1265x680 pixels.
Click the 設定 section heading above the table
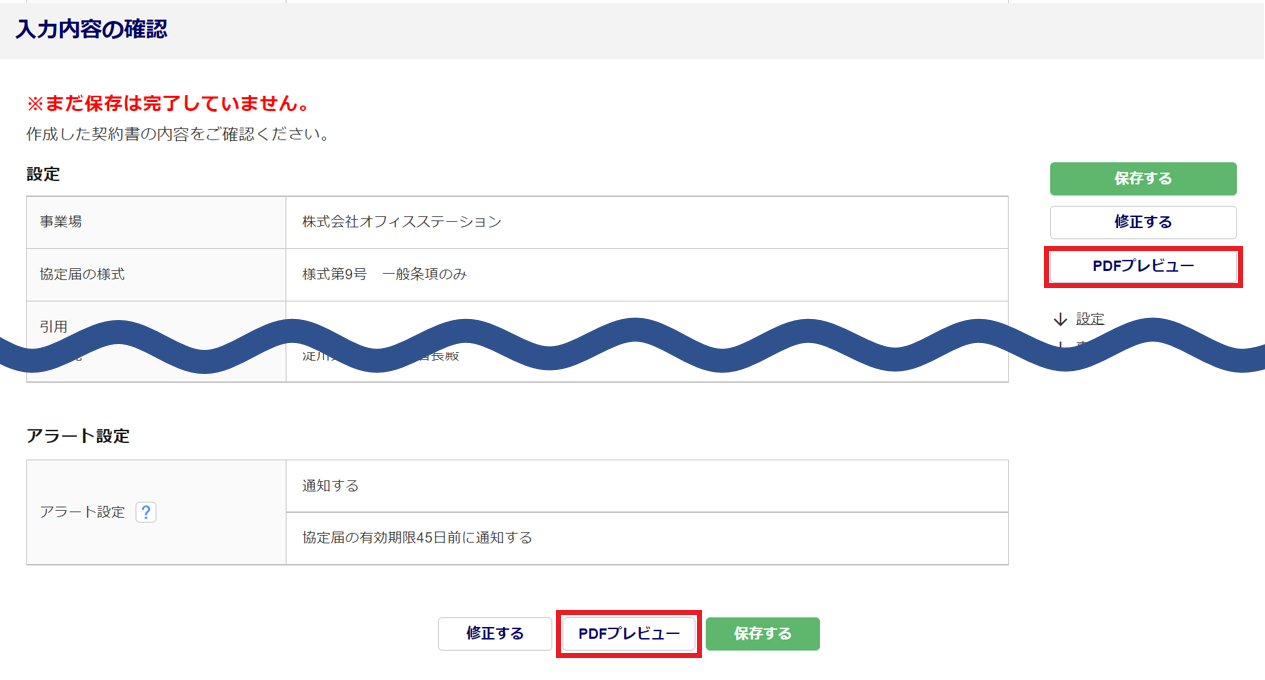(43, 174)
